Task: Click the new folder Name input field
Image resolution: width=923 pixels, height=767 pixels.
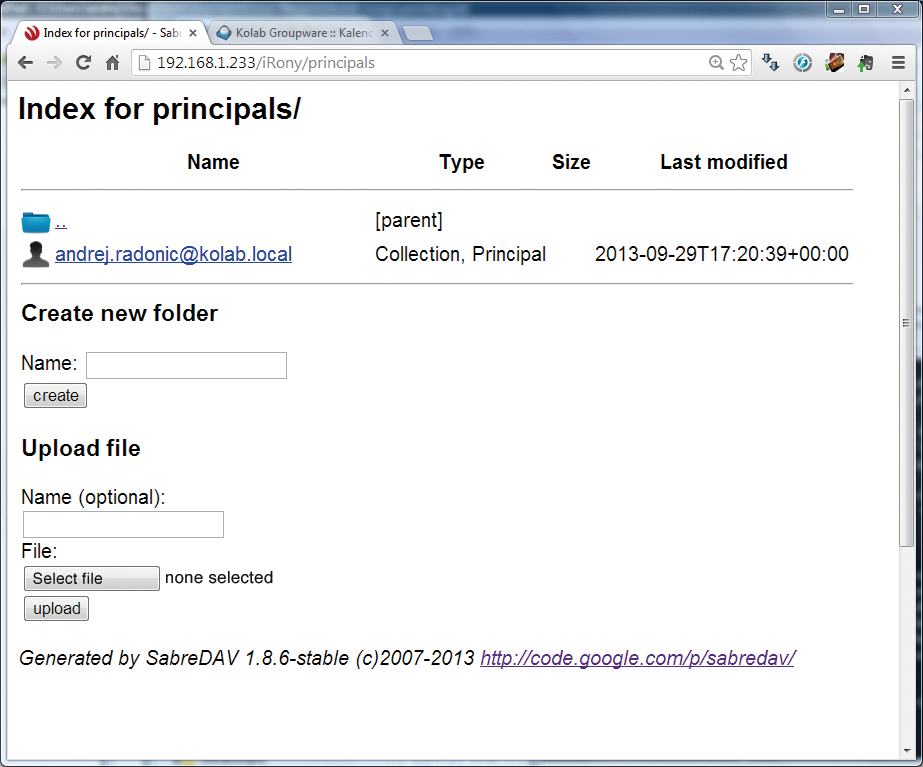Action: tap(186, 366)
